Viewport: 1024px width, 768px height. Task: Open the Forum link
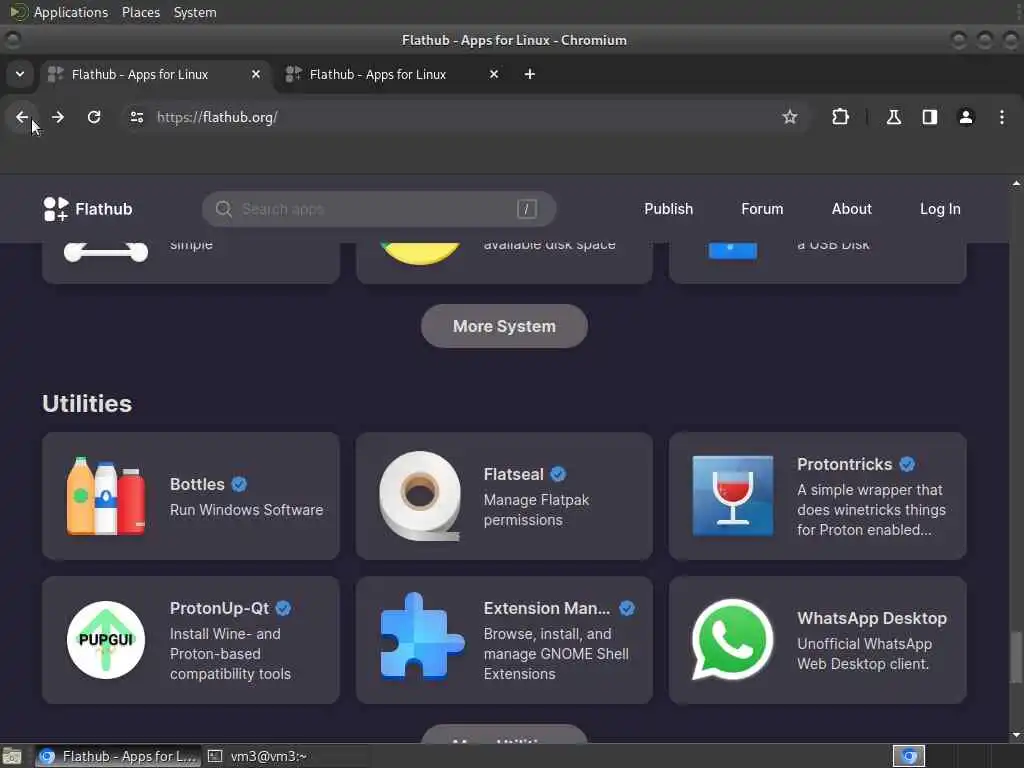point(761,209)
